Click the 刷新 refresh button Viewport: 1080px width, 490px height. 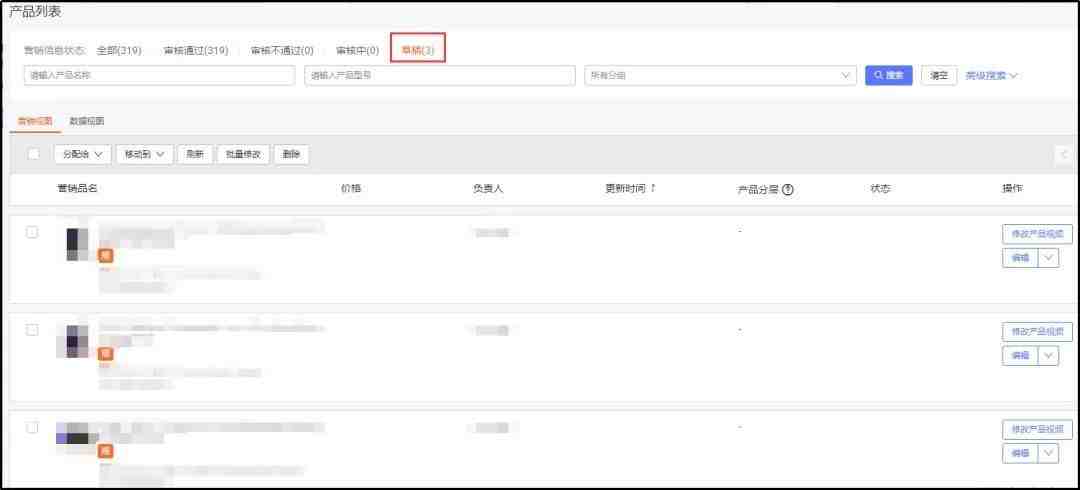[x=195, y=154]
